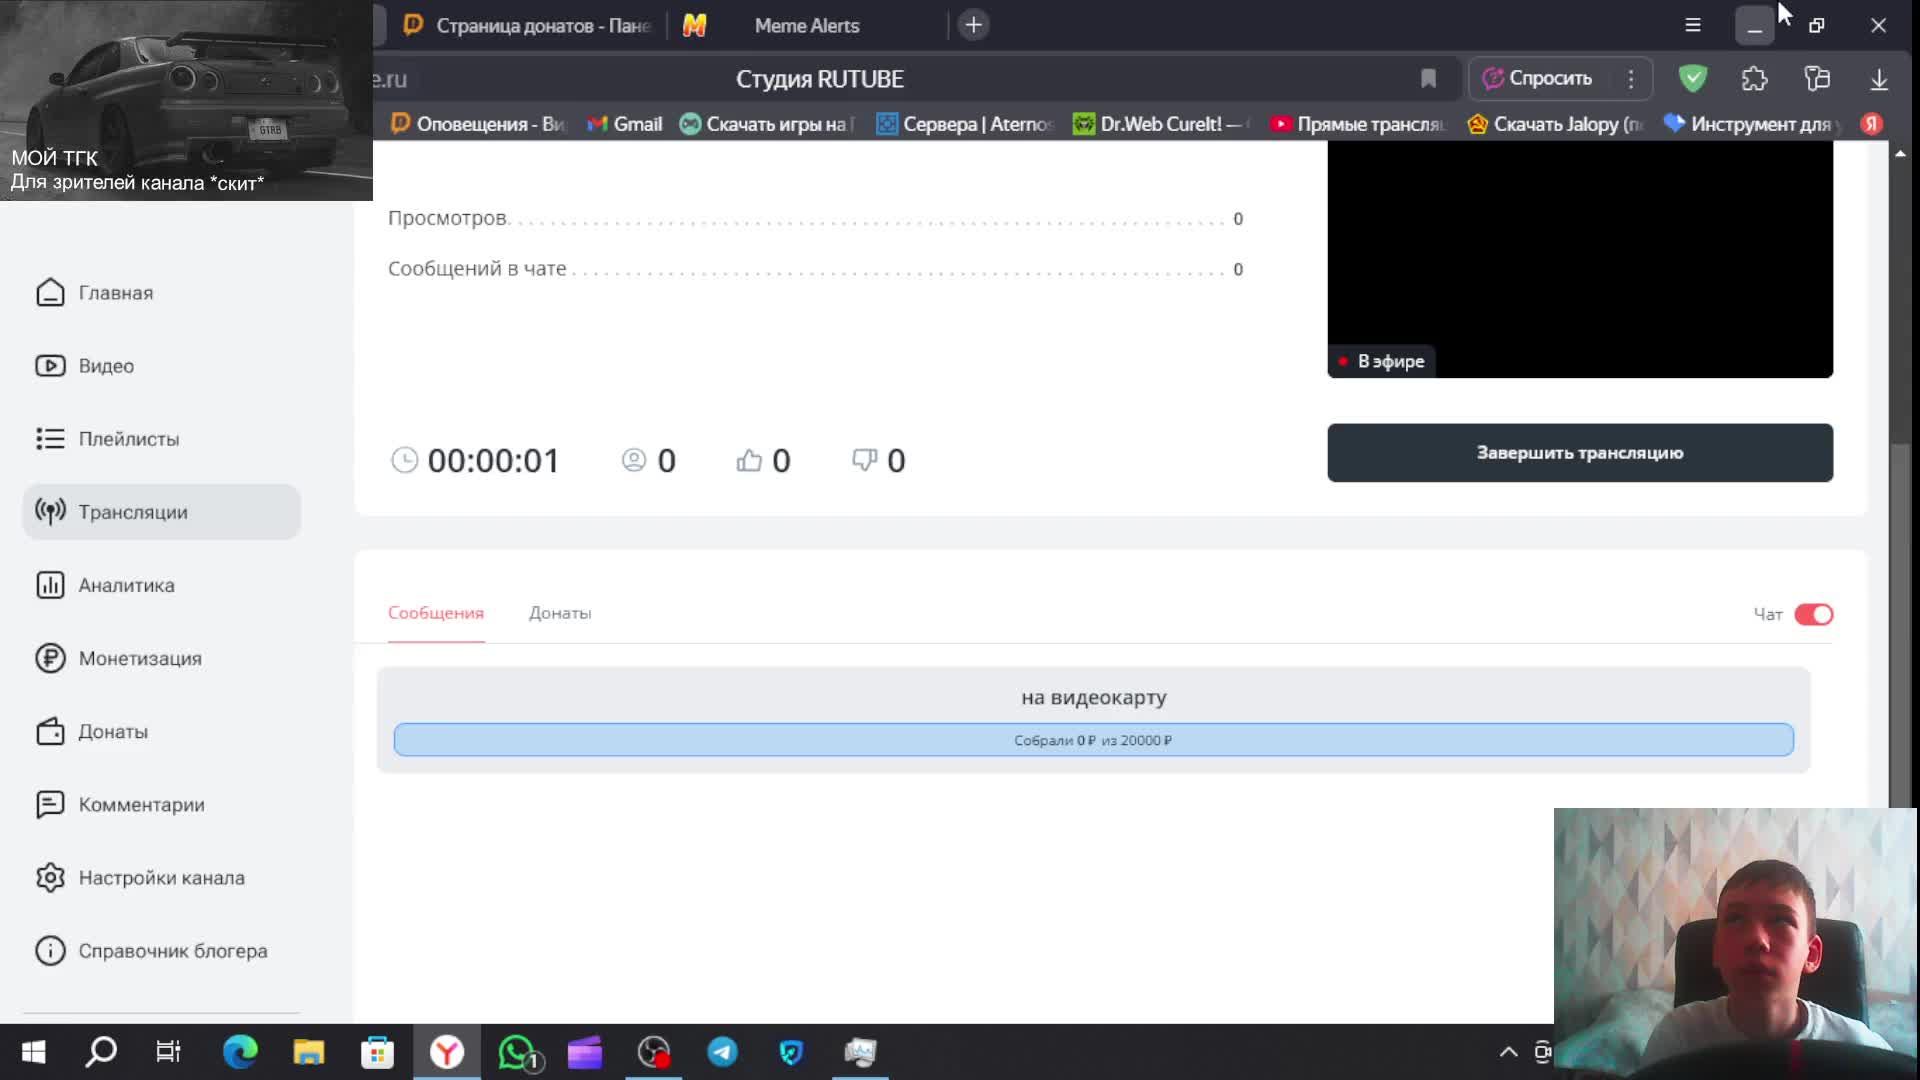Open the Комментарии sidebar section
1920x1080 pixels.
(x=140, y=804)
